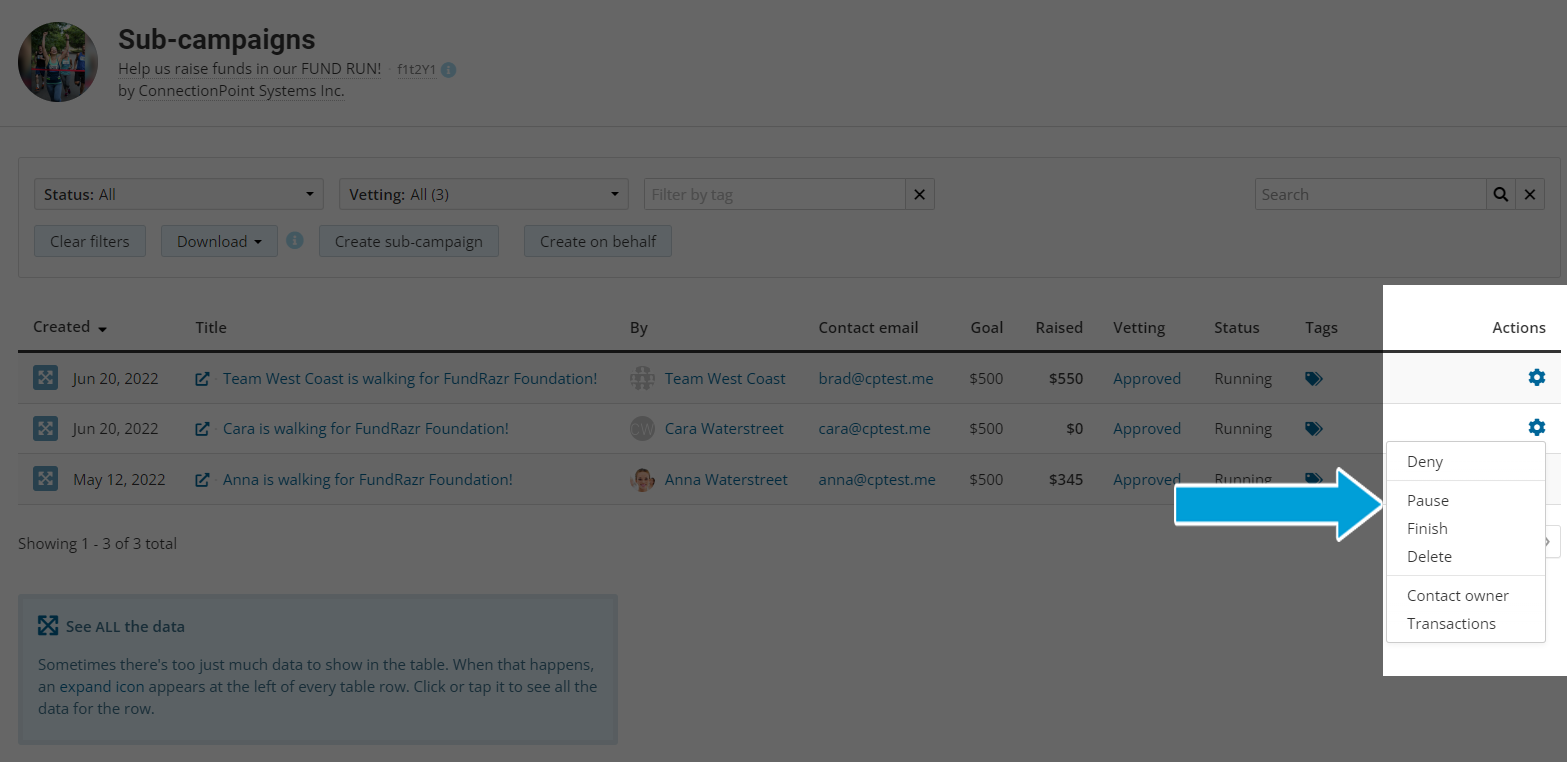Image resolution: width=1567 pixels, height=762 pixels.
Task: Choose Contact owner in the actions menu
Action: tap(1457, 595)
